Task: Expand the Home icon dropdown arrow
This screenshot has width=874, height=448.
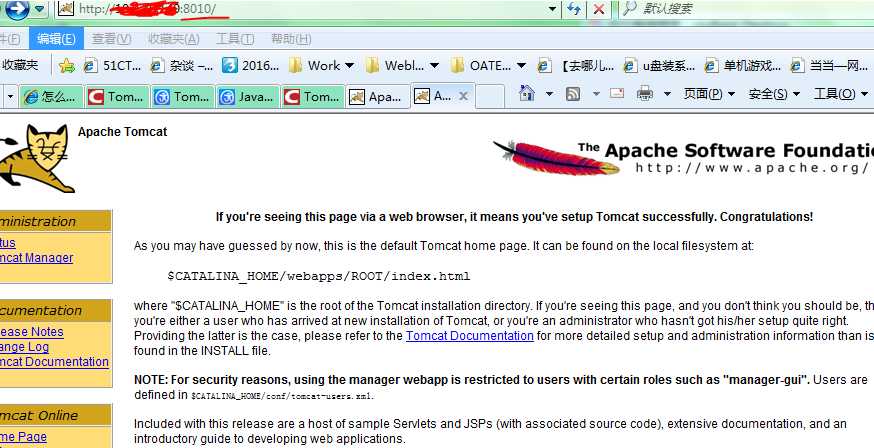Action: (549, 94)
